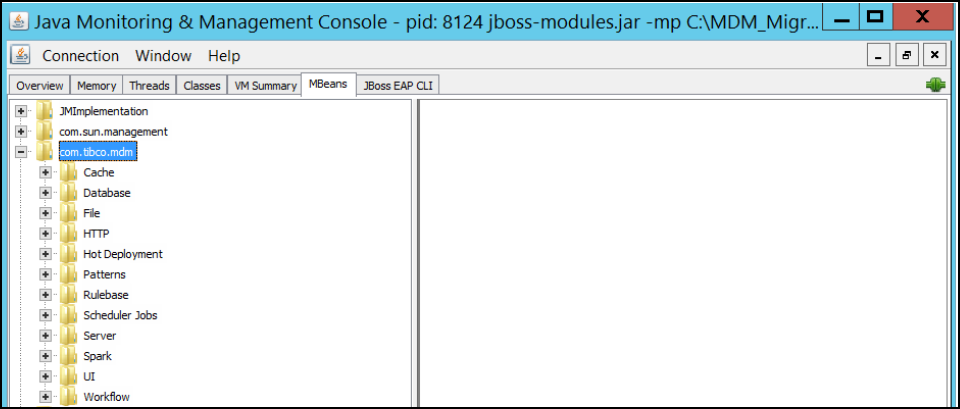The image size is (960, 409).
Task: Expand the Database node
Action: tap(45, 193)
